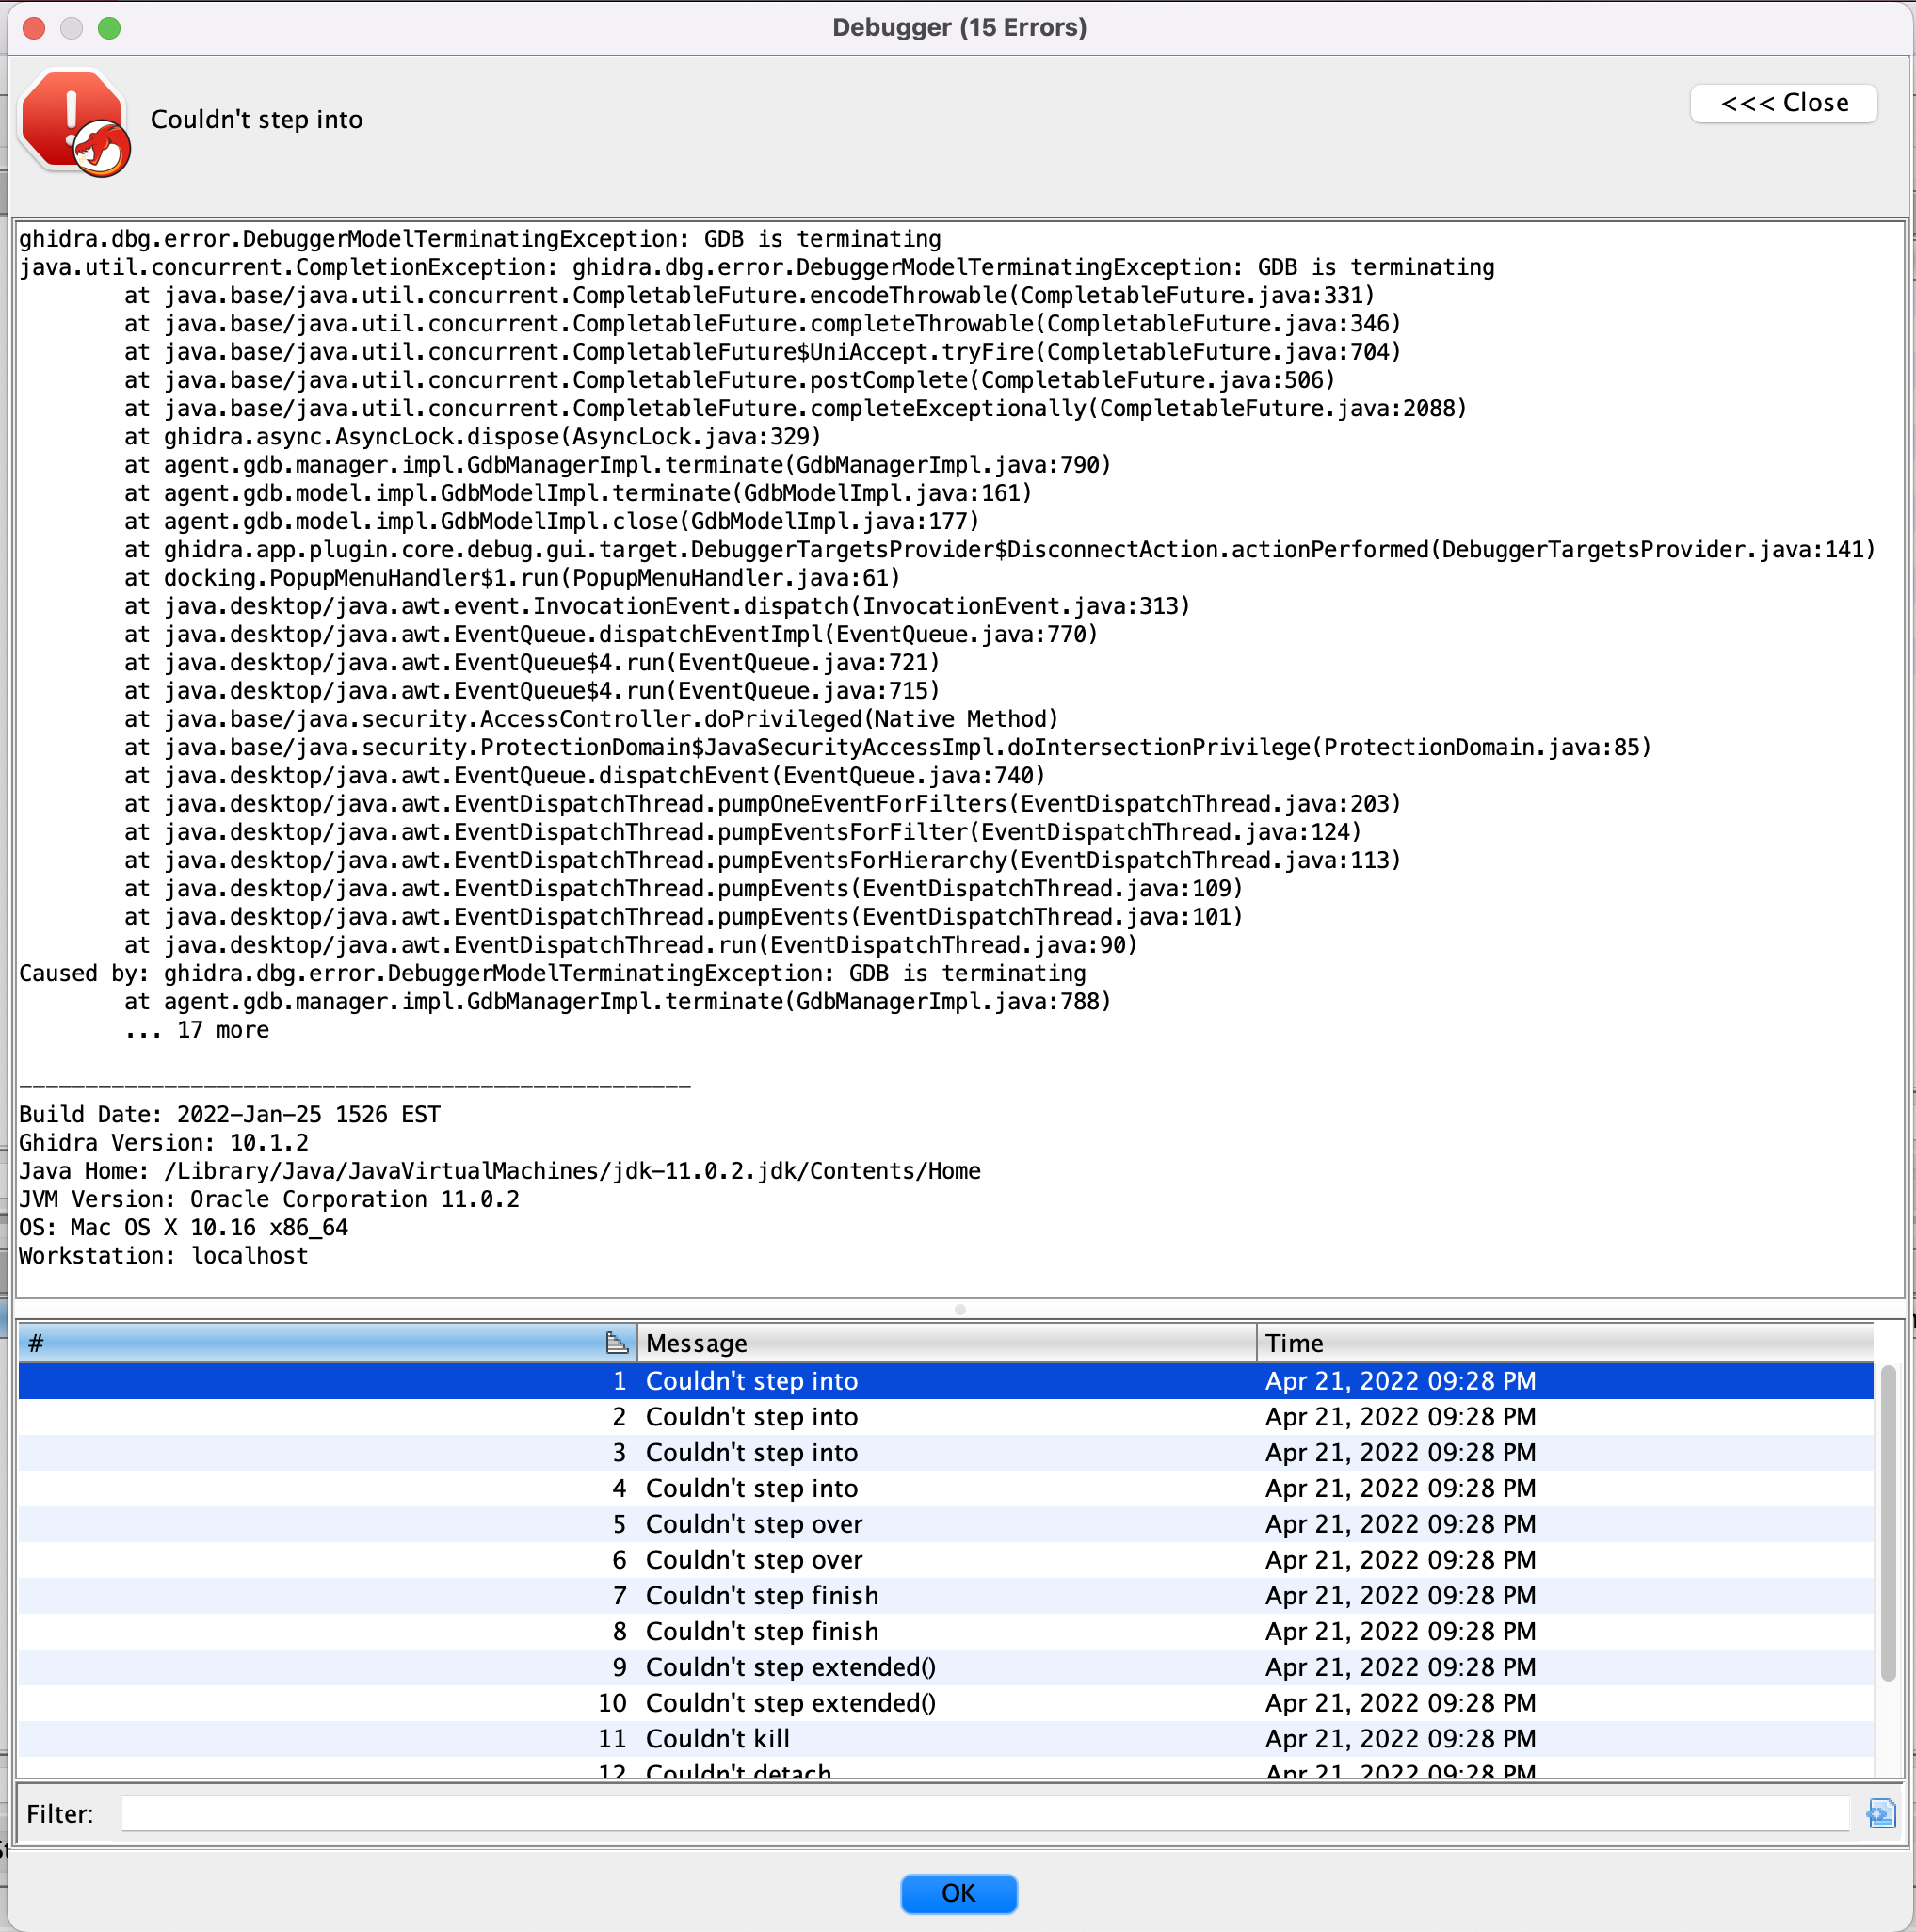Click the sort icon in the # column header

[617, 1343]
